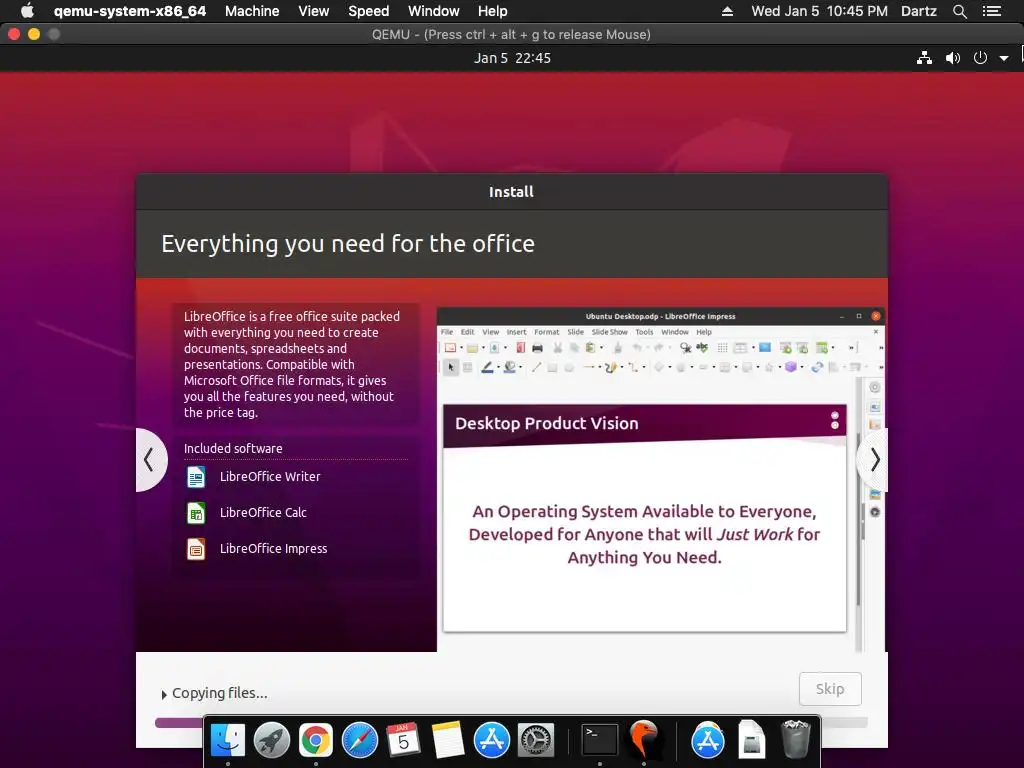Open the QEMU View menu
The width and height of the screenshot is (1024, 768).
(313, 11)
